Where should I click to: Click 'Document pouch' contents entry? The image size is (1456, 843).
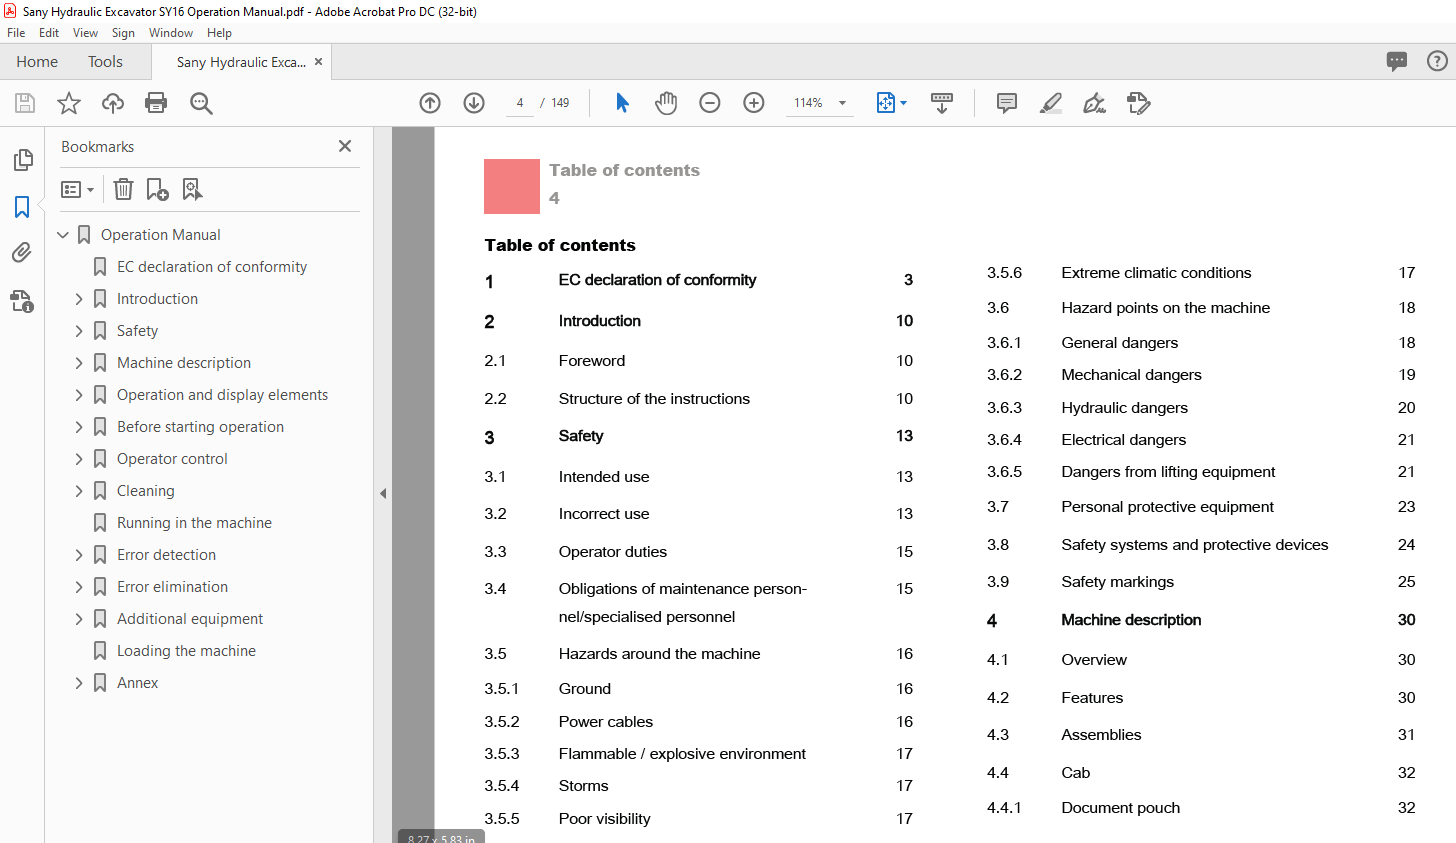point(1120,808)
